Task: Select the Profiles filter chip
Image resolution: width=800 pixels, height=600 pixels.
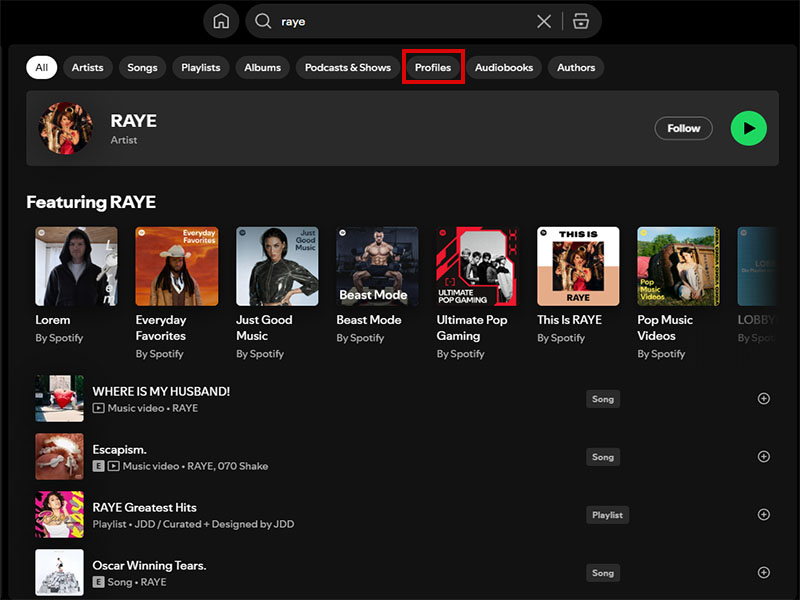Action: [433, 67]
